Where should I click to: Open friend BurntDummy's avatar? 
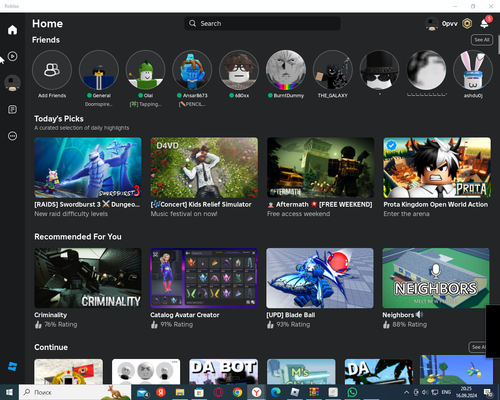tap(286, 70)
